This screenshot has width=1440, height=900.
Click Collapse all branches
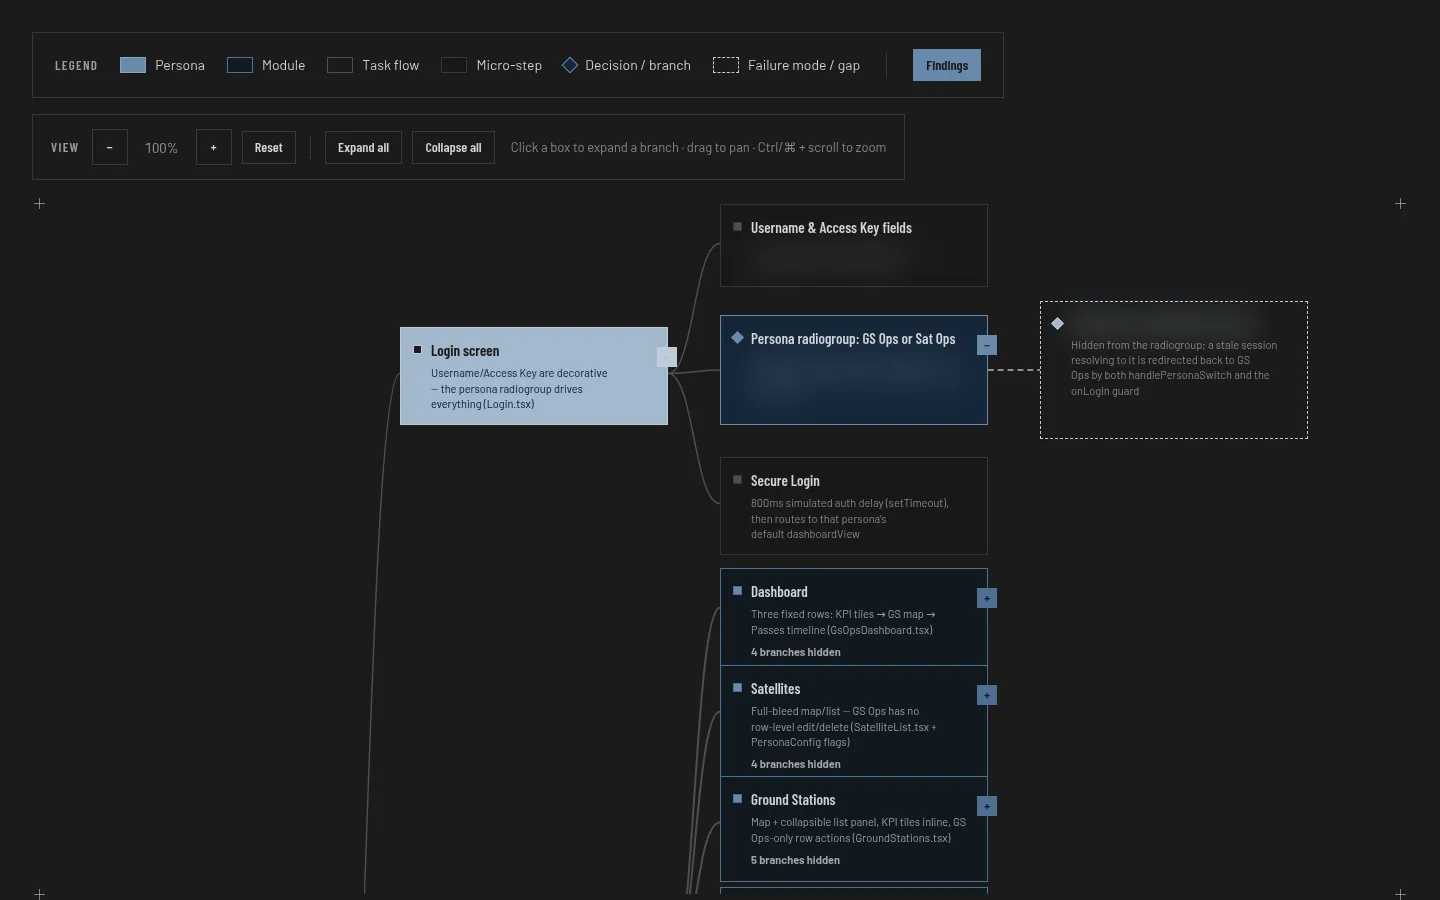click(x=453, y=147)
